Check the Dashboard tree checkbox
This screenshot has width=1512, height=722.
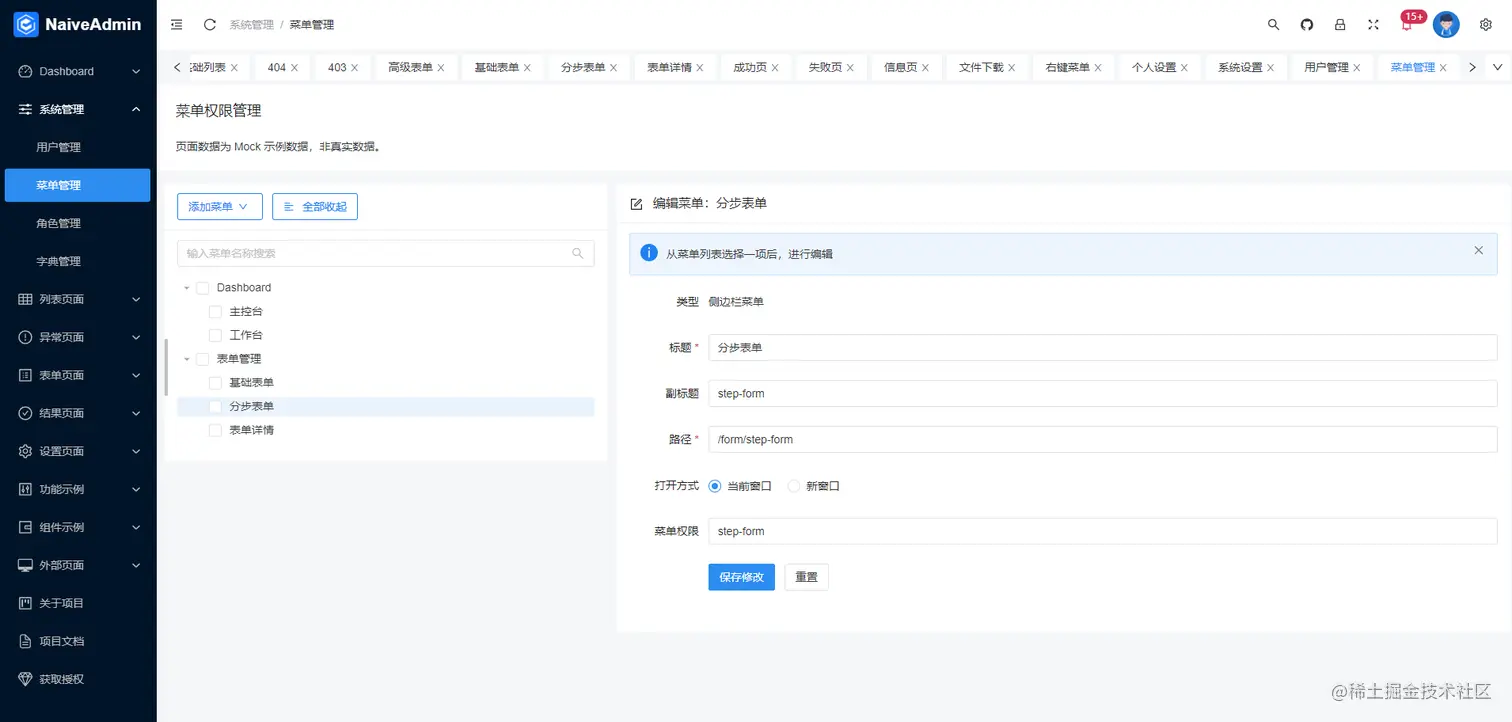203,288
